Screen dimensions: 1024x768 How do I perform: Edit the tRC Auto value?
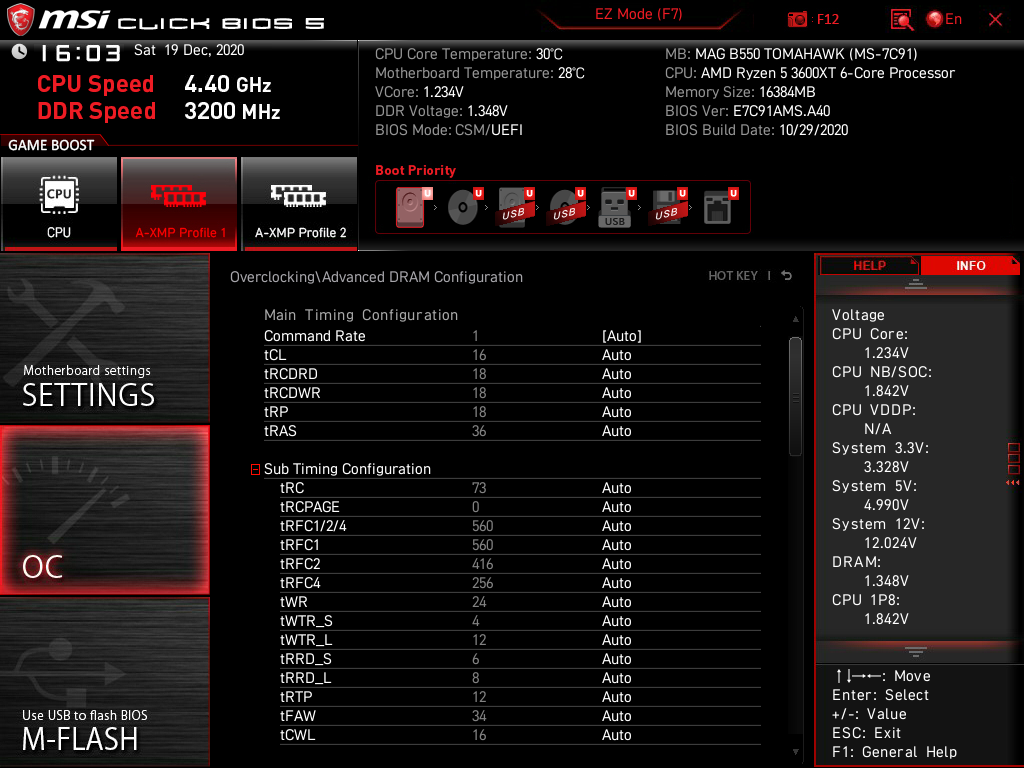point(616,488)
